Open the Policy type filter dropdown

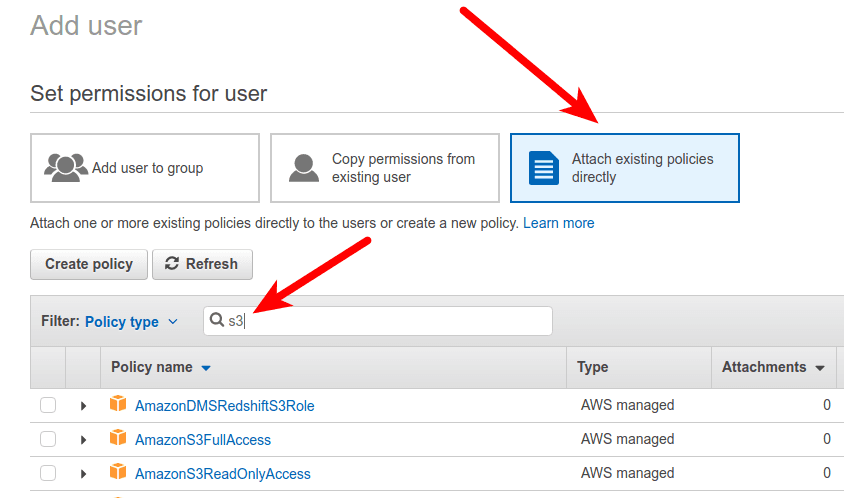[131, 321]
